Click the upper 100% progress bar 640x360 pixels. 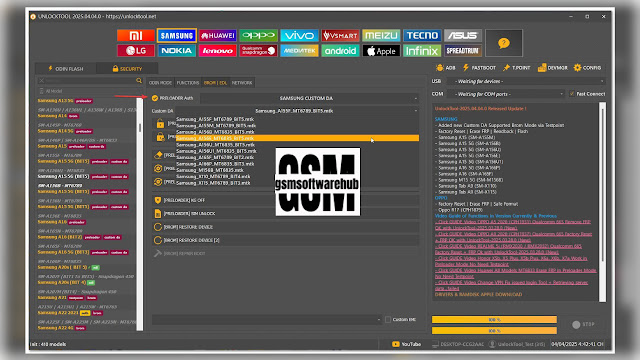pos(494,320)
